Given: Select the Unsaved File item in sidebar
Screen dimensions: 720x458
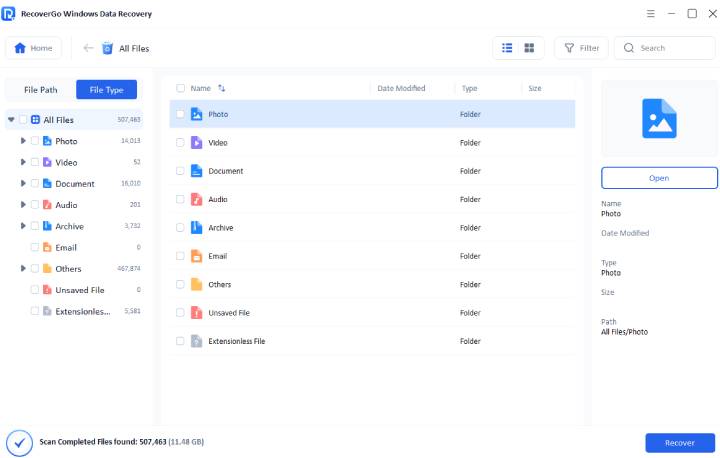Looking at the screenshot, I should (x=80, y=290).
